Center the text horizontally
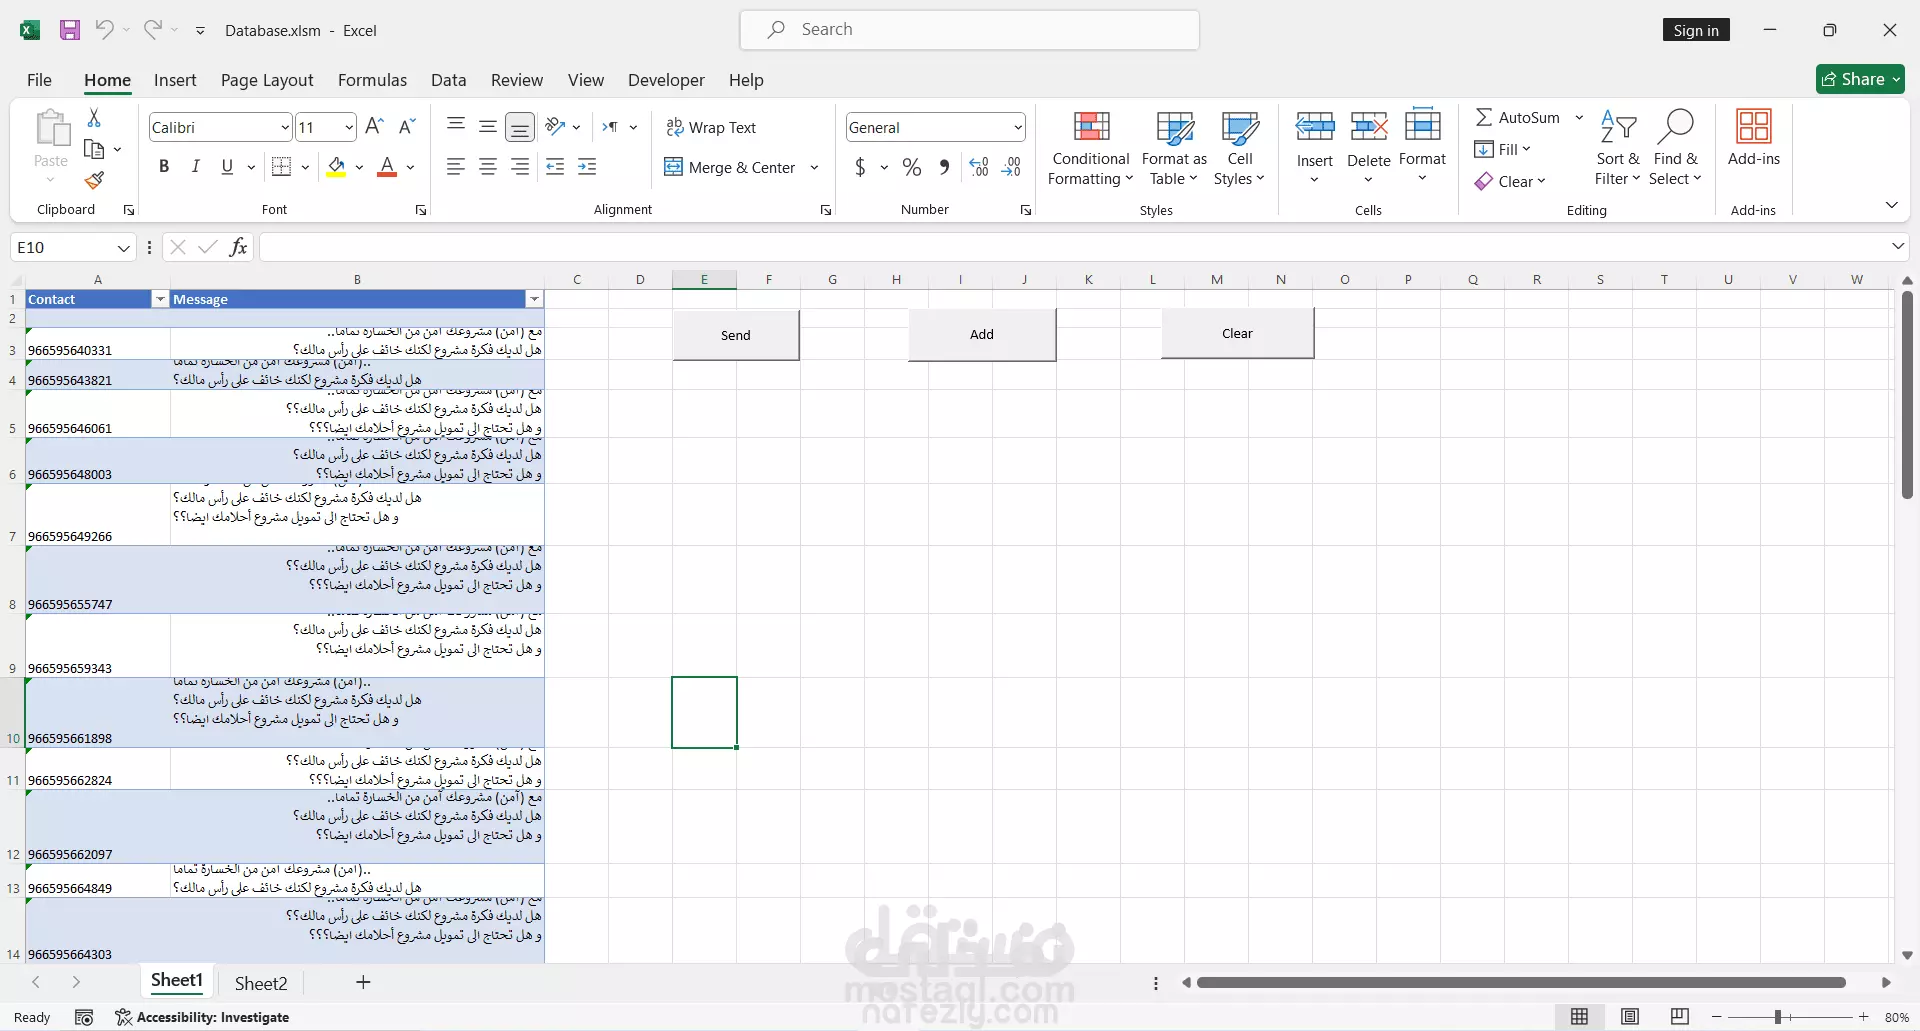Image resolution: width=1920 pixels, height=1031 pixels. tap(488, 167)
